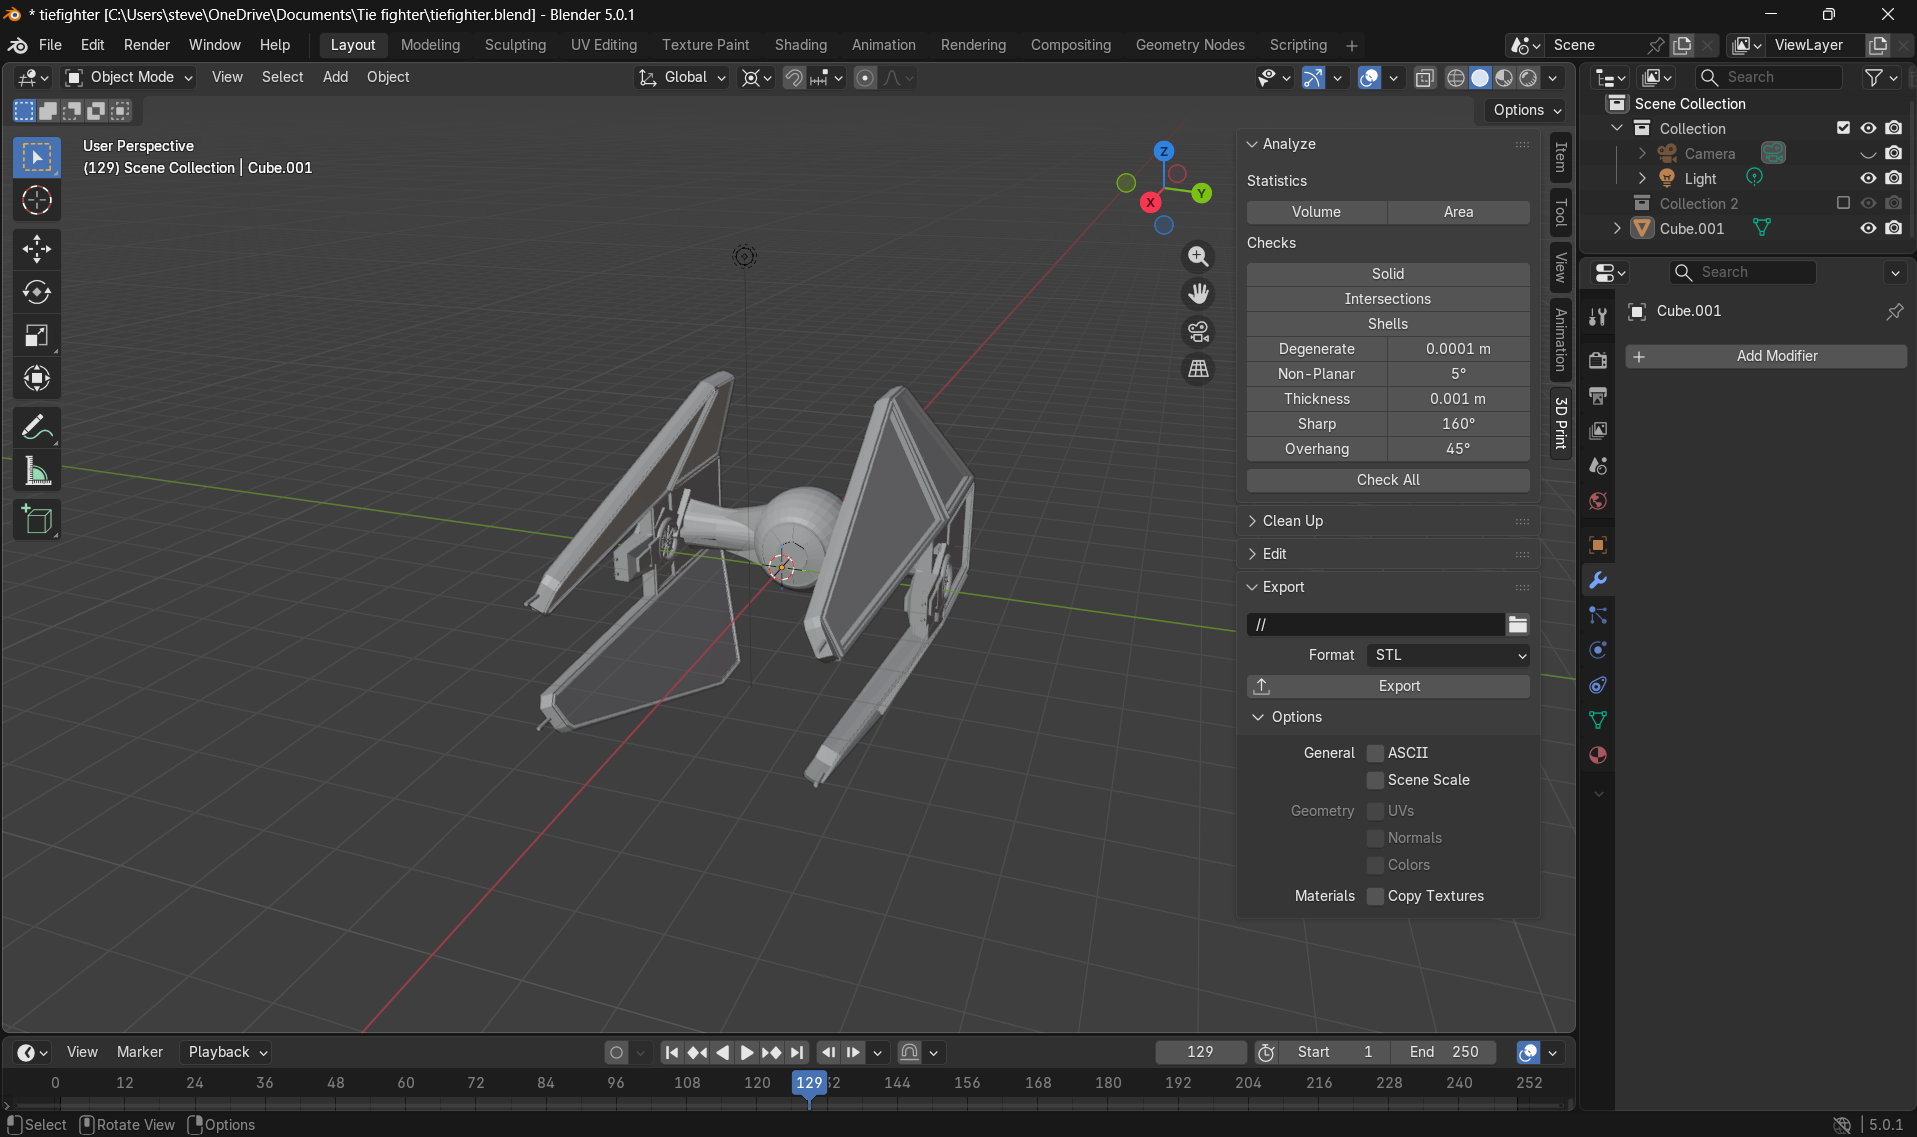Toggle Collection exclude checkbox in outliner
This screenshot has width=1917, height=1137.
[x=1843, y=128]
